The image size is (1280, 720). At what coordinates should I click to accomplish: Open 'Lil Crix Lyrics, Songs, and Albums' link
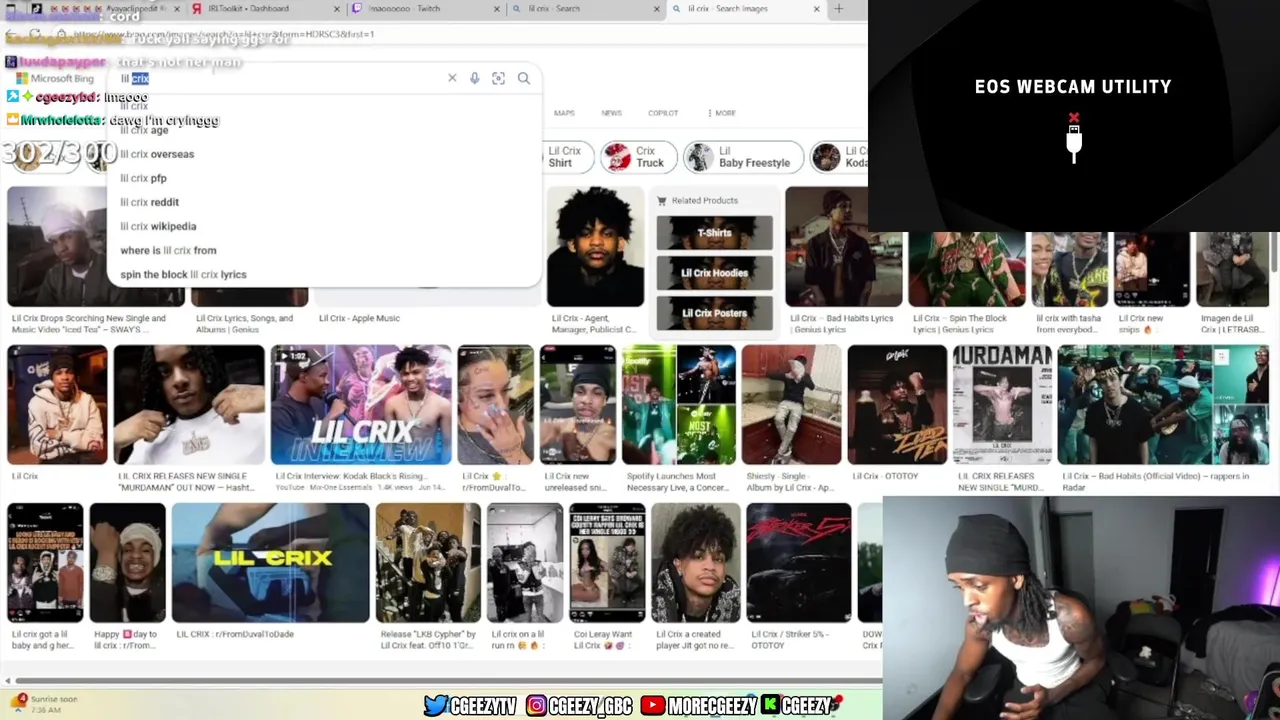click(244, 323)
